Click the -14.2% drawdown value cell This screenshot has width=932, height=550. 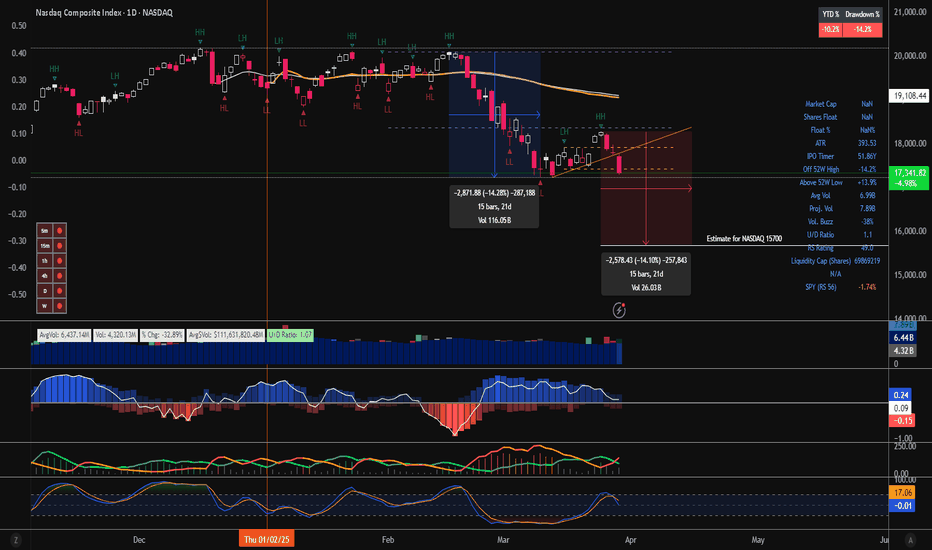click(x=862, y=29)
